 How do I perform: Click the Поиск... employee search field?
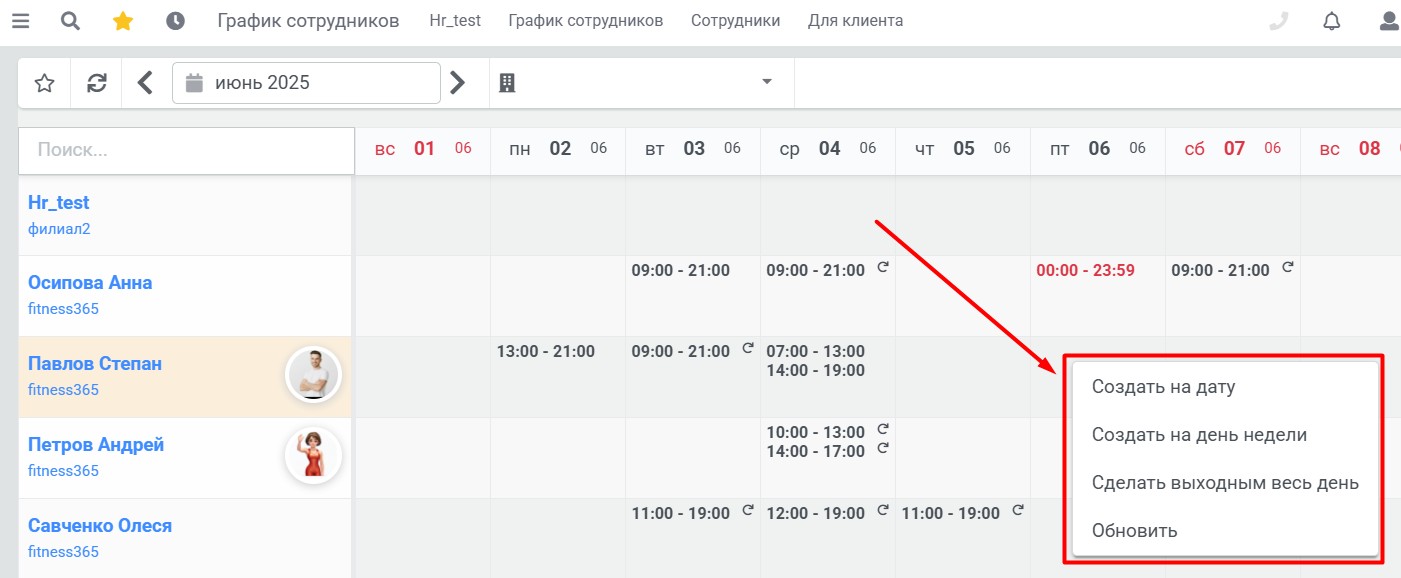(186, 151)
